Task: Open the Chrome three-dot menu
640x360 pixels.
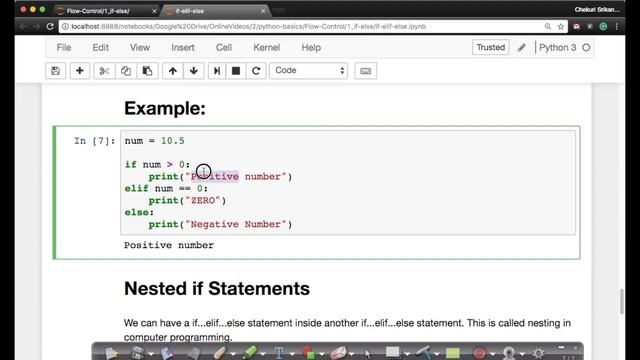Action: 617,27
